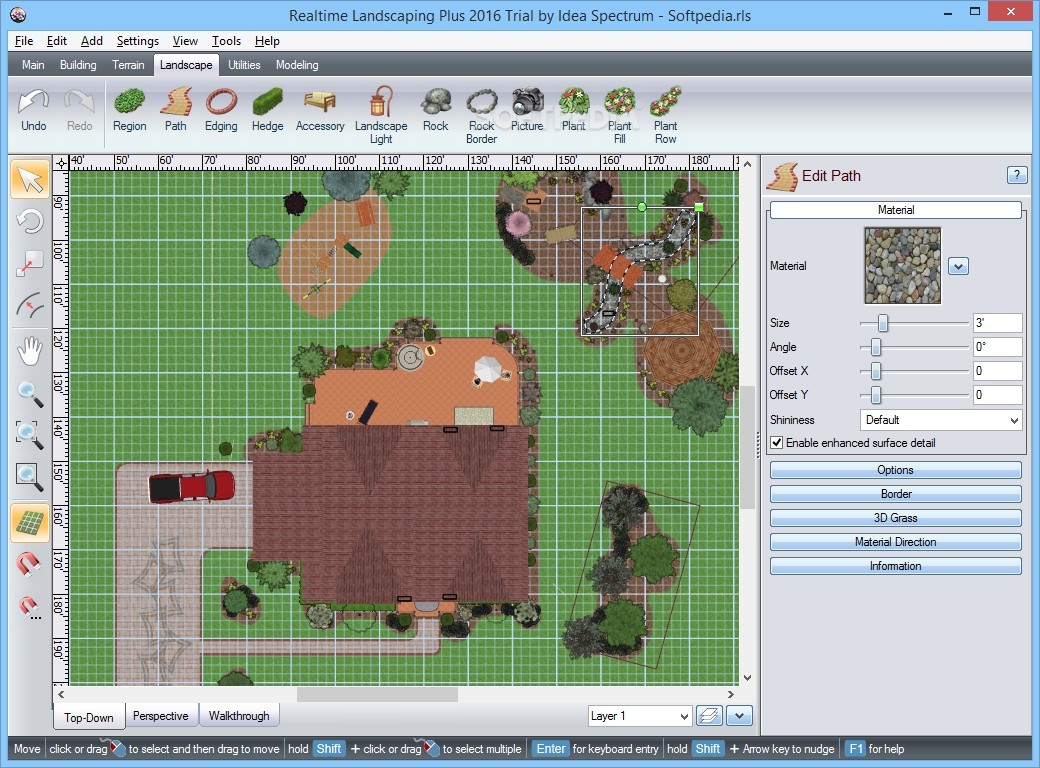Toggle Enable enhanced surface detail checkbox
The image size is (1040, 768).
[x=777, y=442]
